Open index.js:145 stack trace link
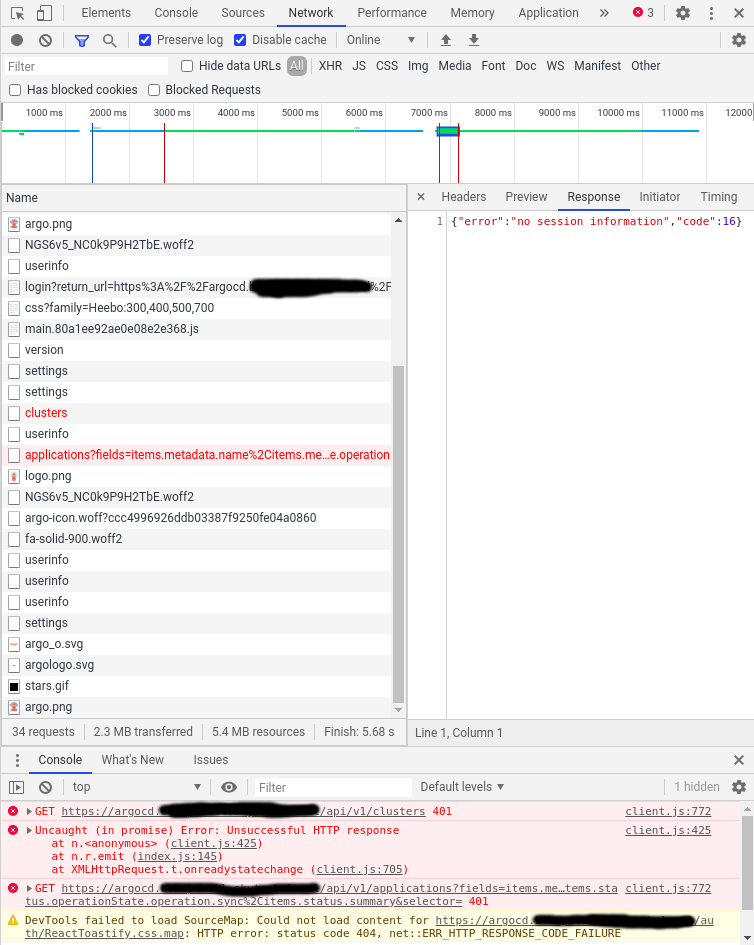Screen dimensions: 754x945 coord(178,856)
